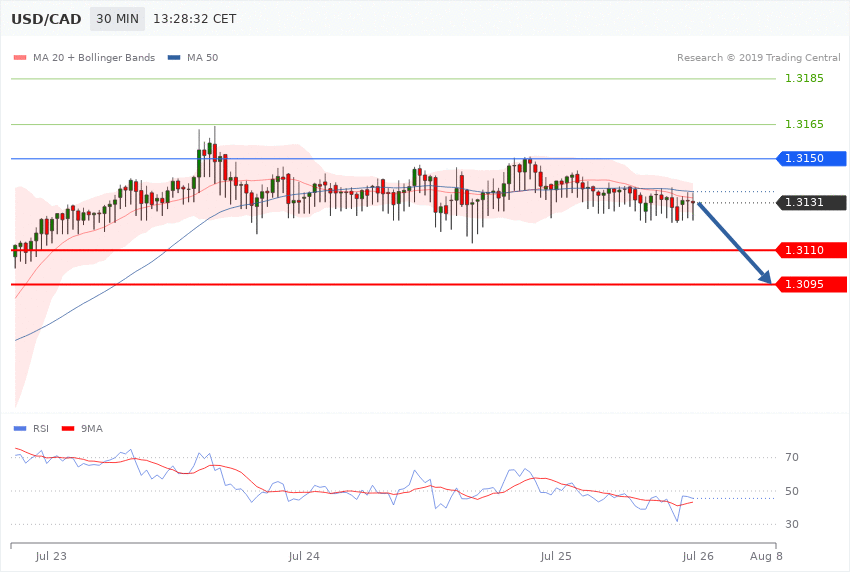Click the Research © 2019 Trading Central credit

click(x=758, y=57)
